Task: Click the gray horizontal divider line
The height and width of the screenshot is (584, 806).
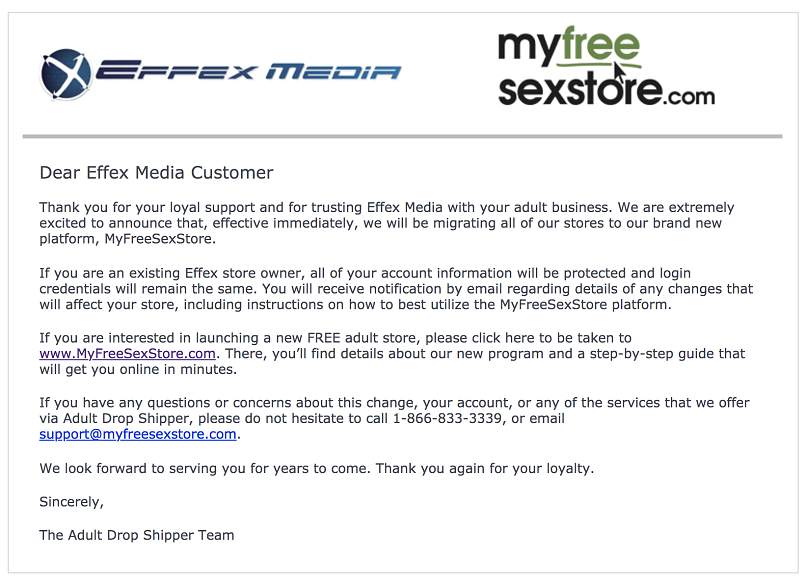Action: pyautogui.click(x=402, y=136)
